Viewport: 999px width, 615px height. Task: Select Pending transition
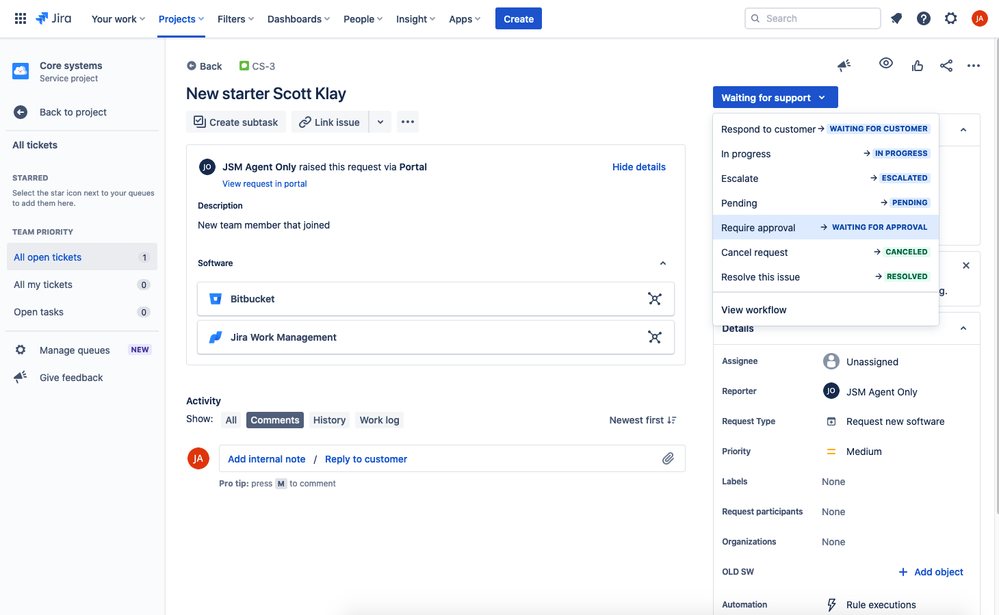pos(826,203)
